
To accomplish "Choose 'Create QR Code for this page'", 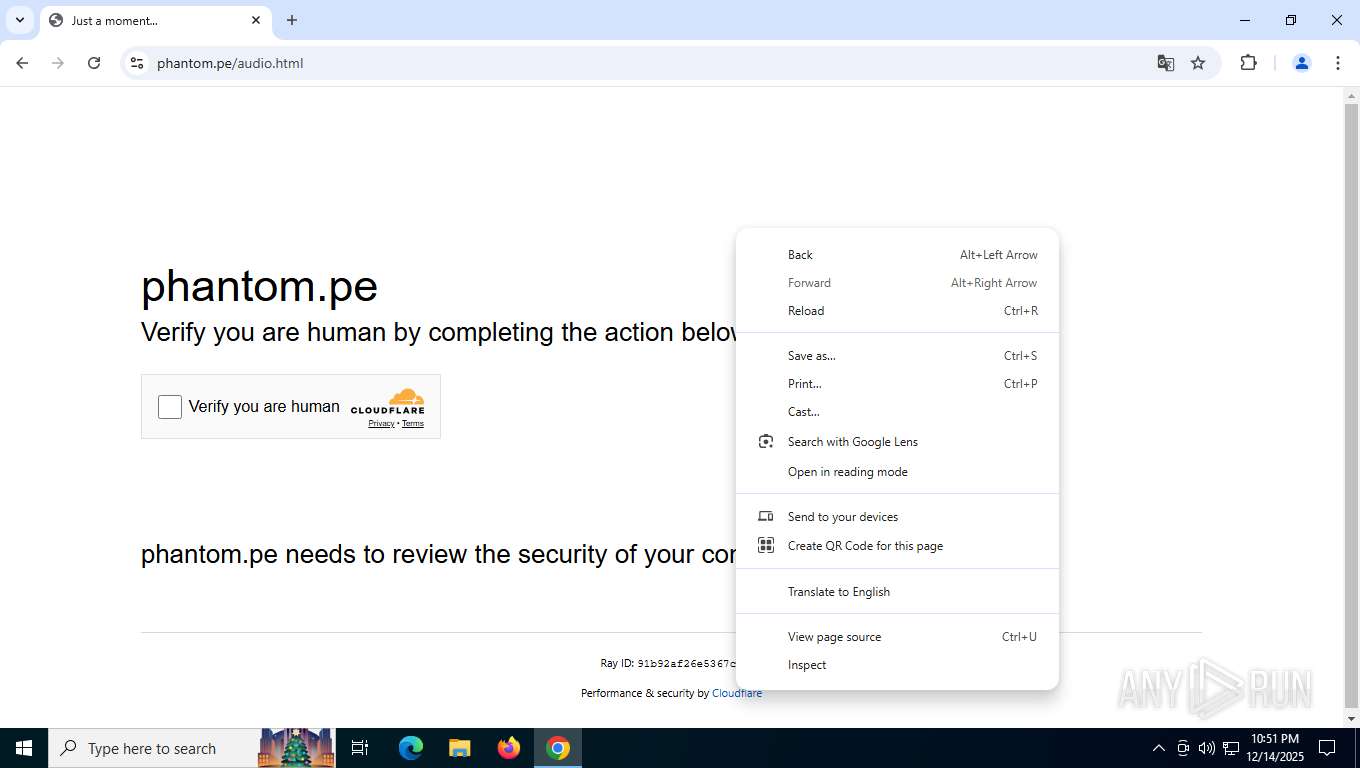I will click(897, 546).
